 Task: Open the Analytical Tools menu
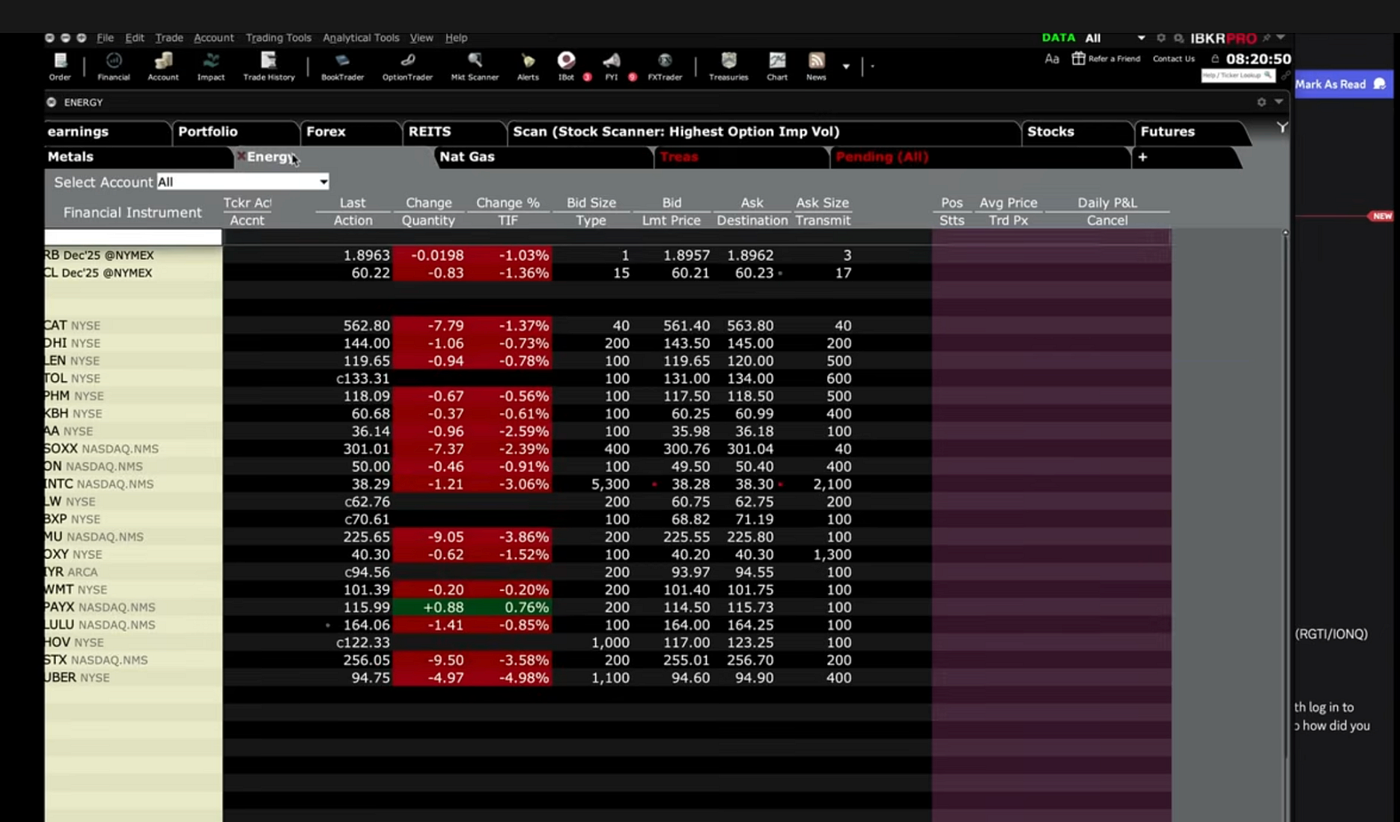coord(361,38)
